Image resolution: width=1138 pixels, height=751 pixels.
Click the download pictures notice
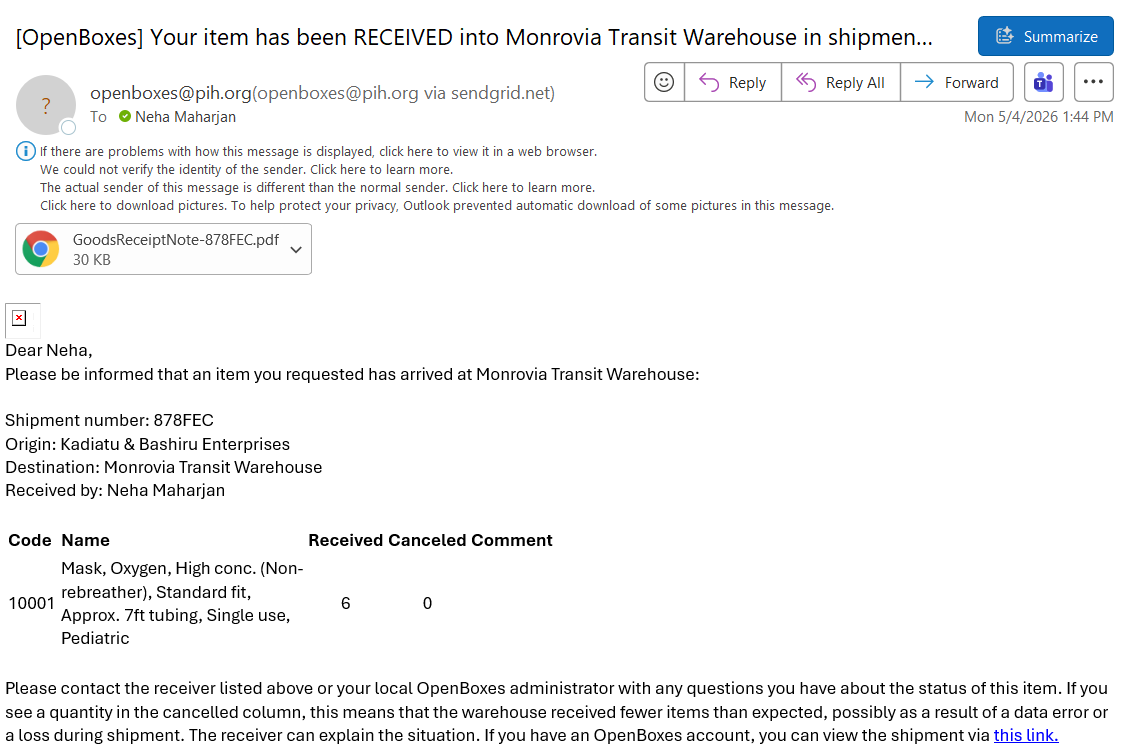coord(437,206)
